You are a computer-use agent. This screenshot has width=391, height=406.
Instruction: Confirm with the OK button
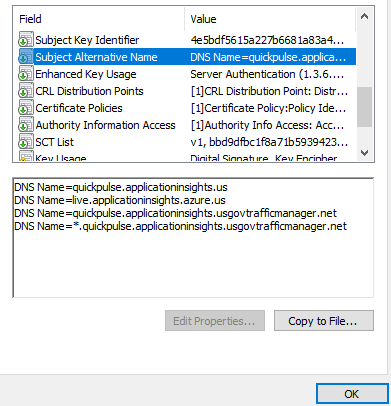(352, 394)
